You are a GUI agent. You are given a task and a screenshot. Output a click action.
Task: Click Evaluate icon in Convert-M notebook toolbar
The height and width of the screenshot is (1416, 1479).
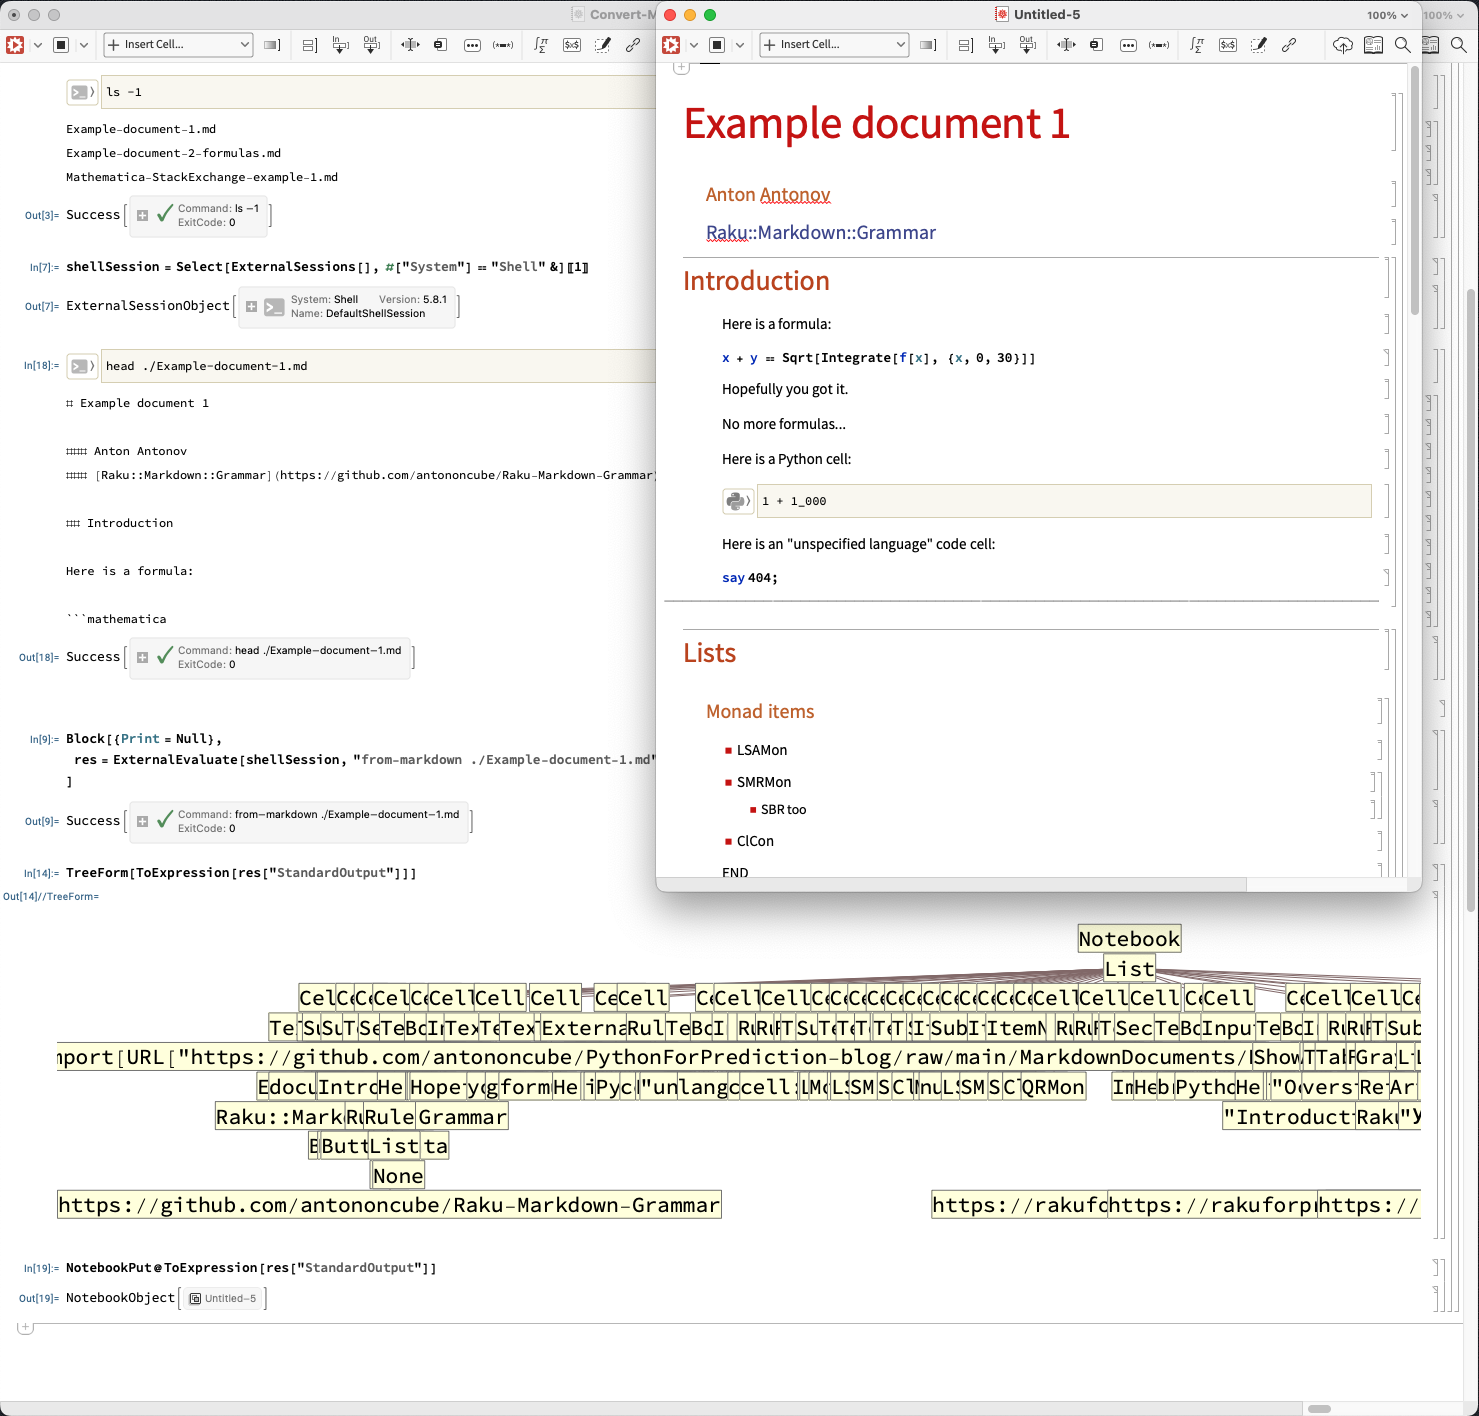click(15, 45)
